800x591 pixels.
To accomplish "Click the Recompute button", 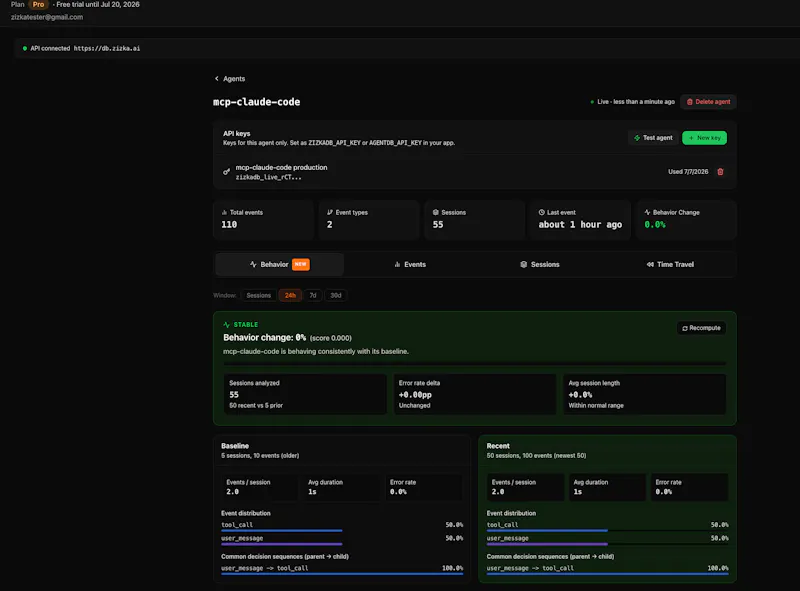I will click(x=702, y=328).
